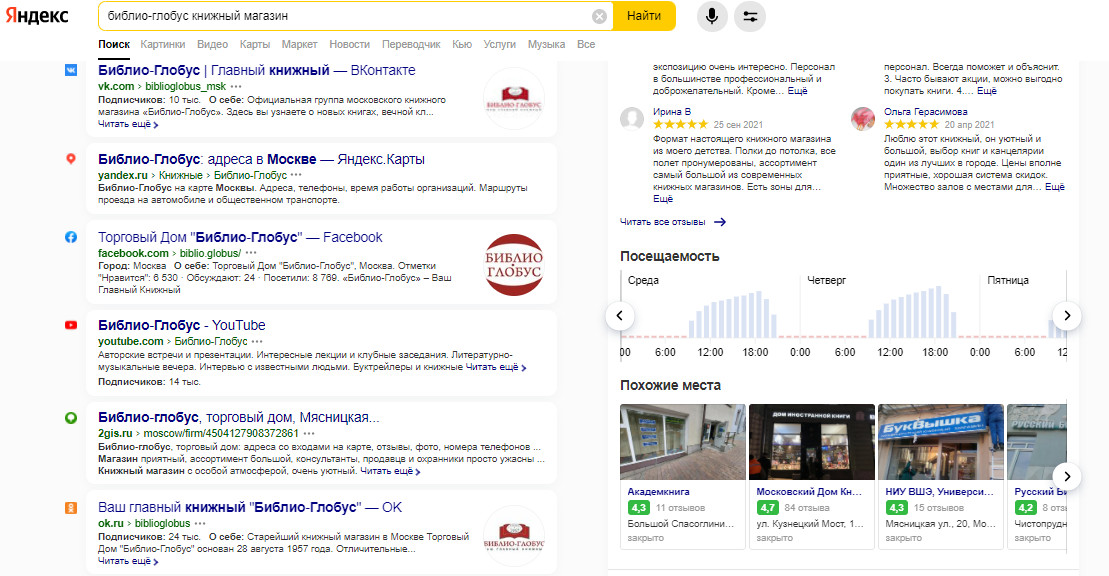The image size is (1109, 576).
Task: Go to next days in Посещаемость chart
Action: (1067, 316)
